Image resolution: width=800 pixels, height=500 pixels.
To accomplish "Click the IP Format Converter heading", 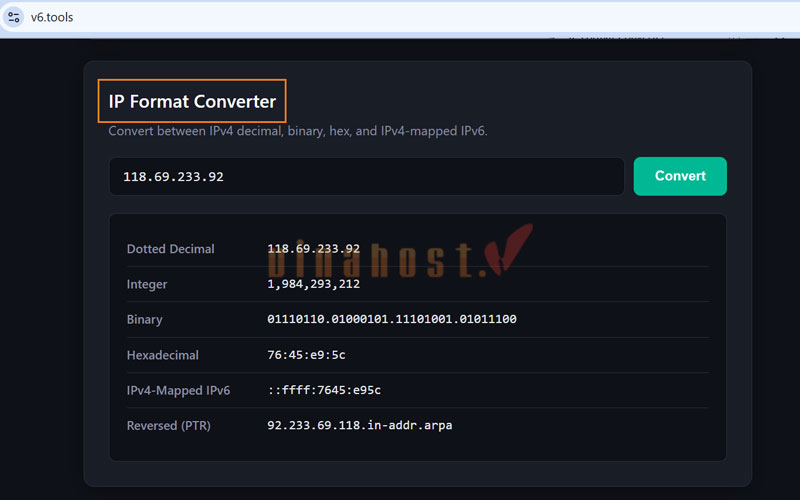I will tap(192, 101).
